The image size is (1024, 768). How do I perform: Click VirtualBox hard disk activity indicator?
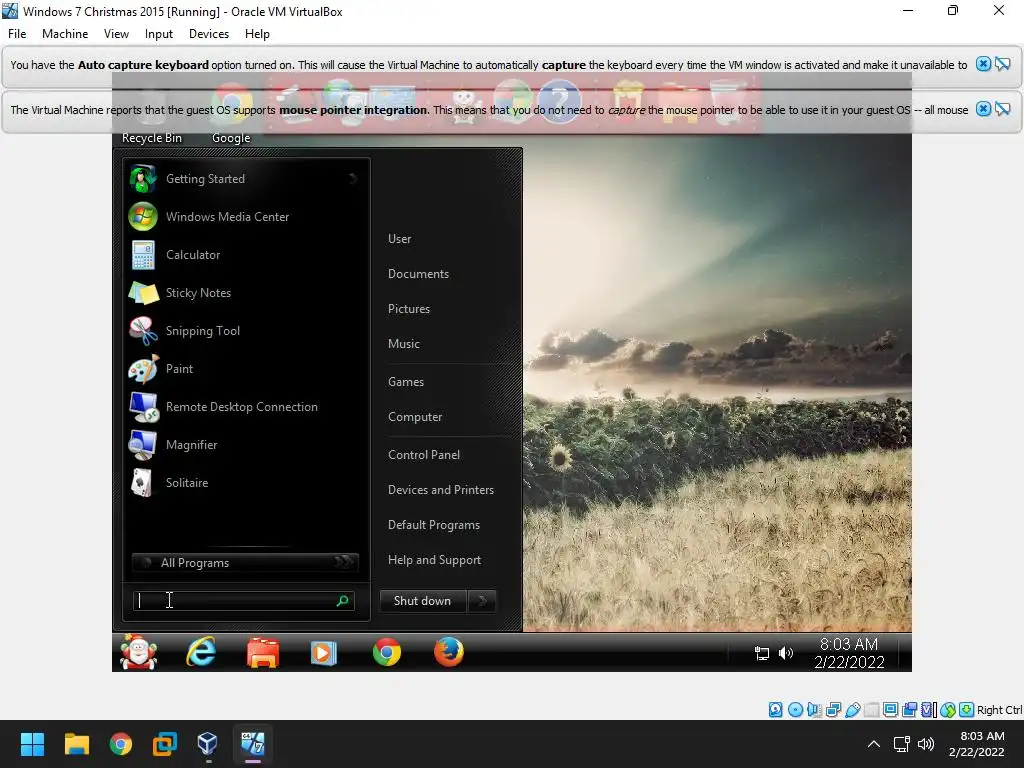point(775,710)
